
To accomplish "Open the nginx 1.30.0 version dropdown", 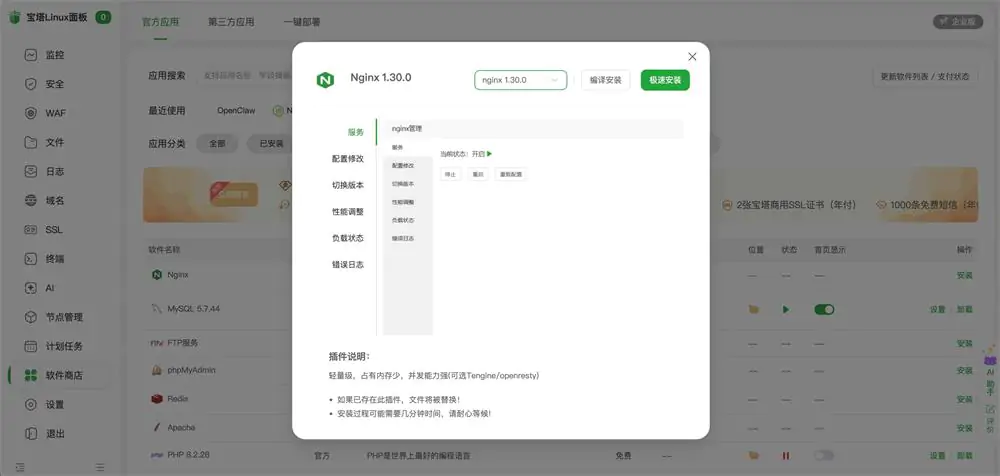I will [x=520, y=80].
